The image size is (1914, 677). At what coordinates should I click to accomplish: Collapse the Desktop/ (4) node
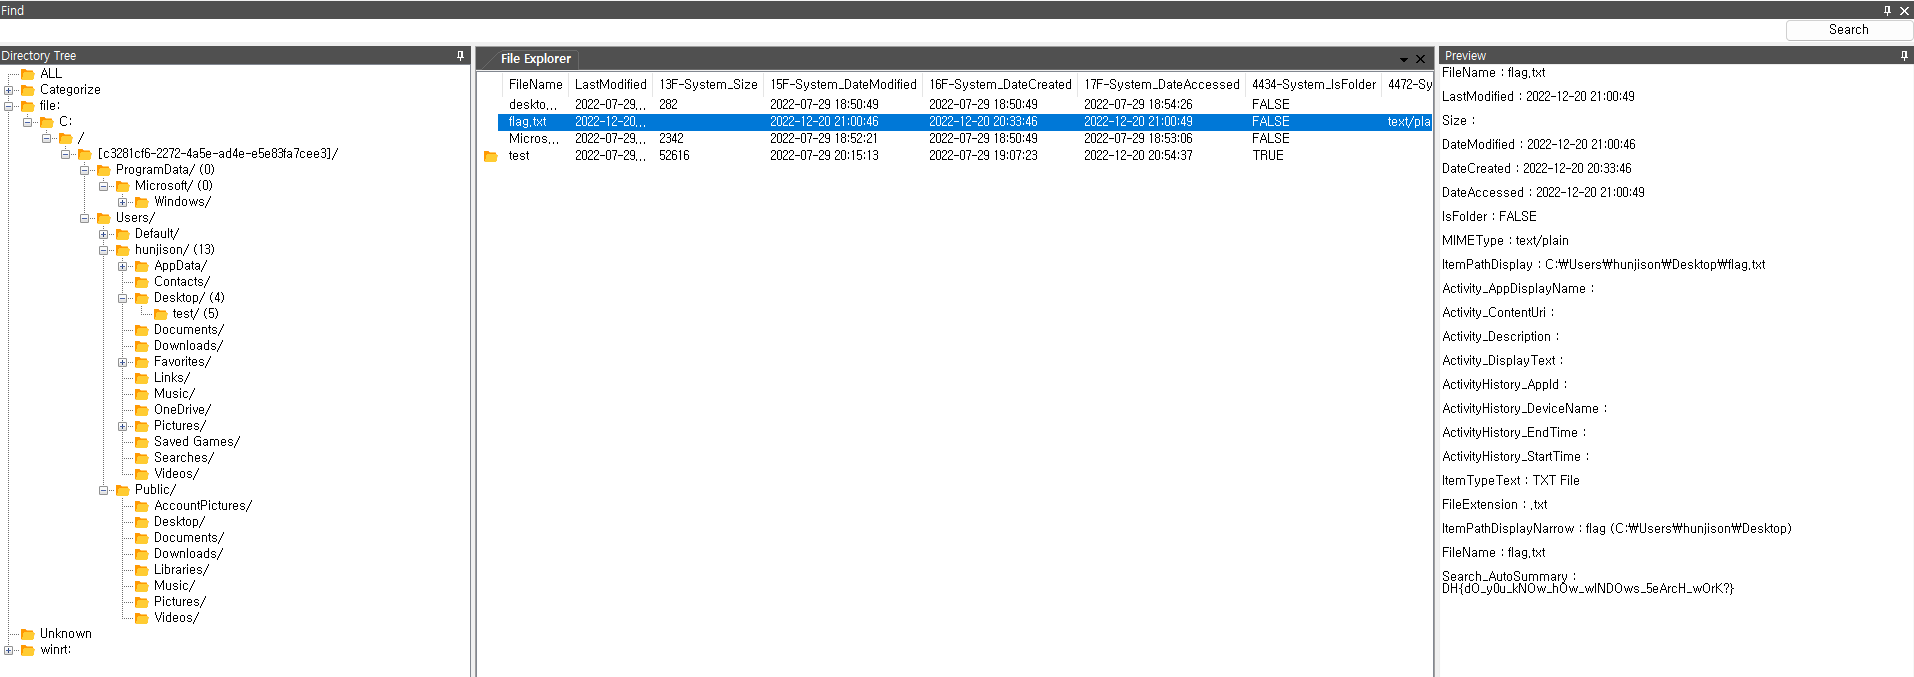(x=123, y=298)
